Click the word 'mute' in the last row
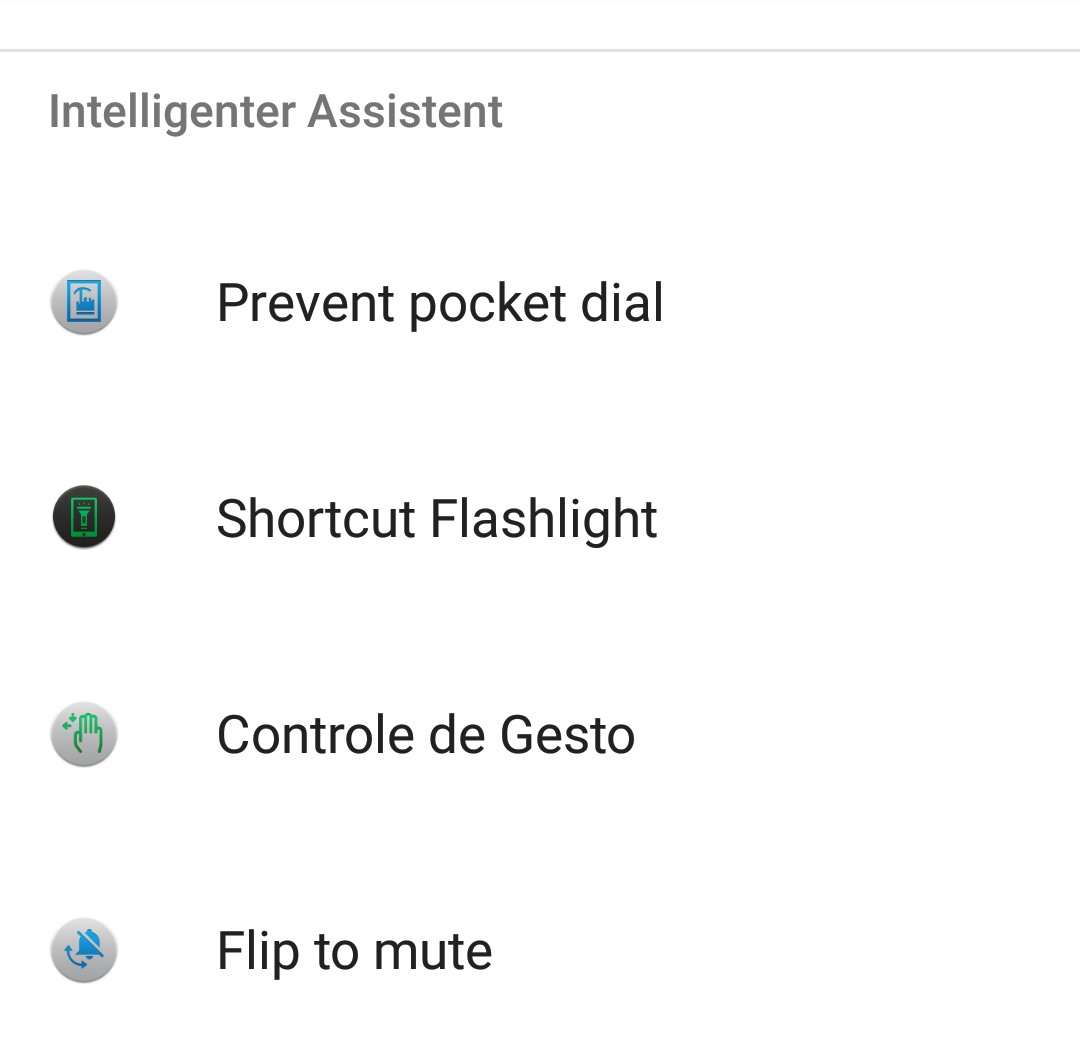Viewport: 1080px width, 1058px height. 433,952
